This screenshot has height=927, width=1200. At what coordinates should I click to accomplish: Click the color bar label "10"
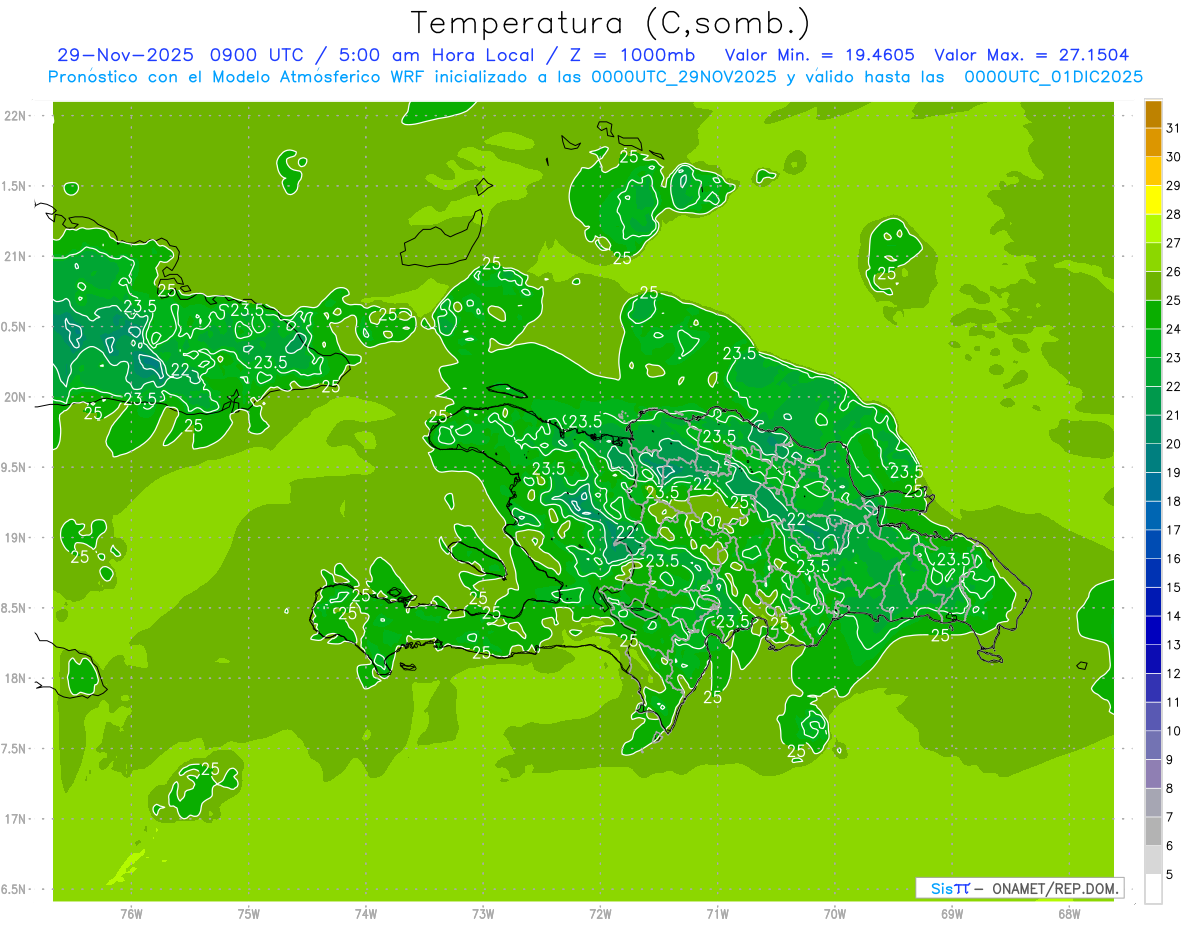click(1174, 732)
